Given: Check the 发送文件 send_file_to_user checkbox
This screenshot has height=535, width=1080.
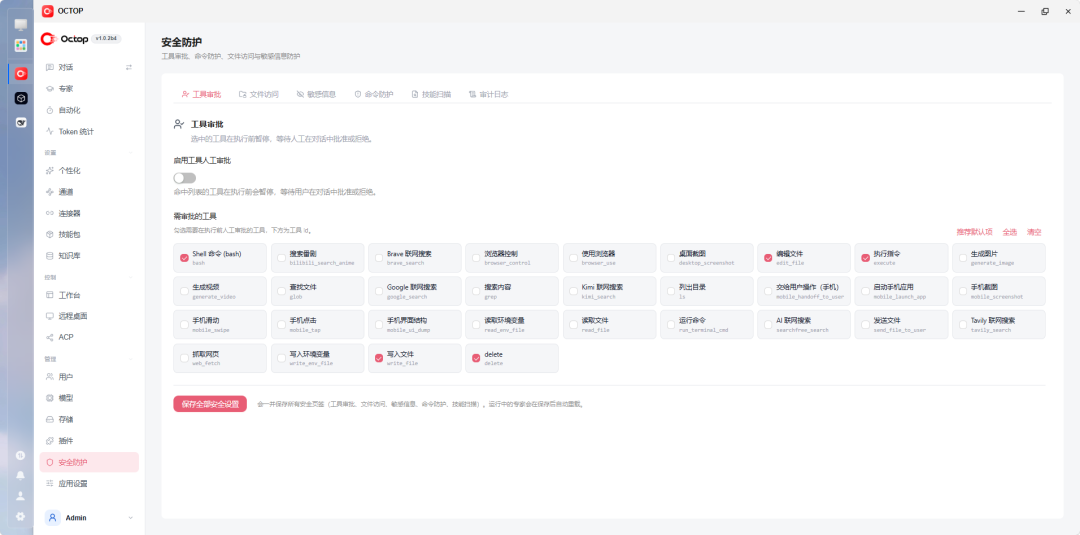Looking at the screenshot, I should pyautogui.click(x=866, y=325).
